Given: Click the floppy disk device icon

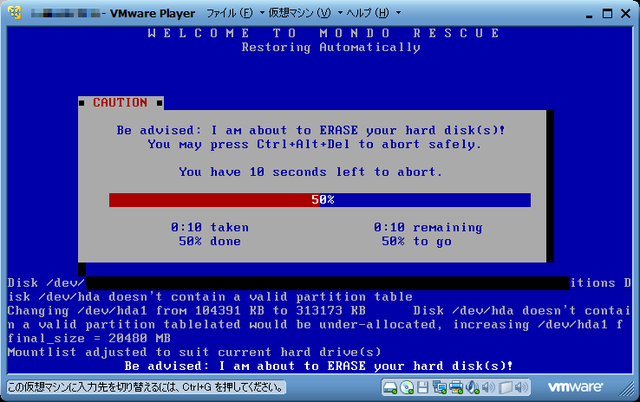Looking at the screenshot, I should click(x=422, y=387).
